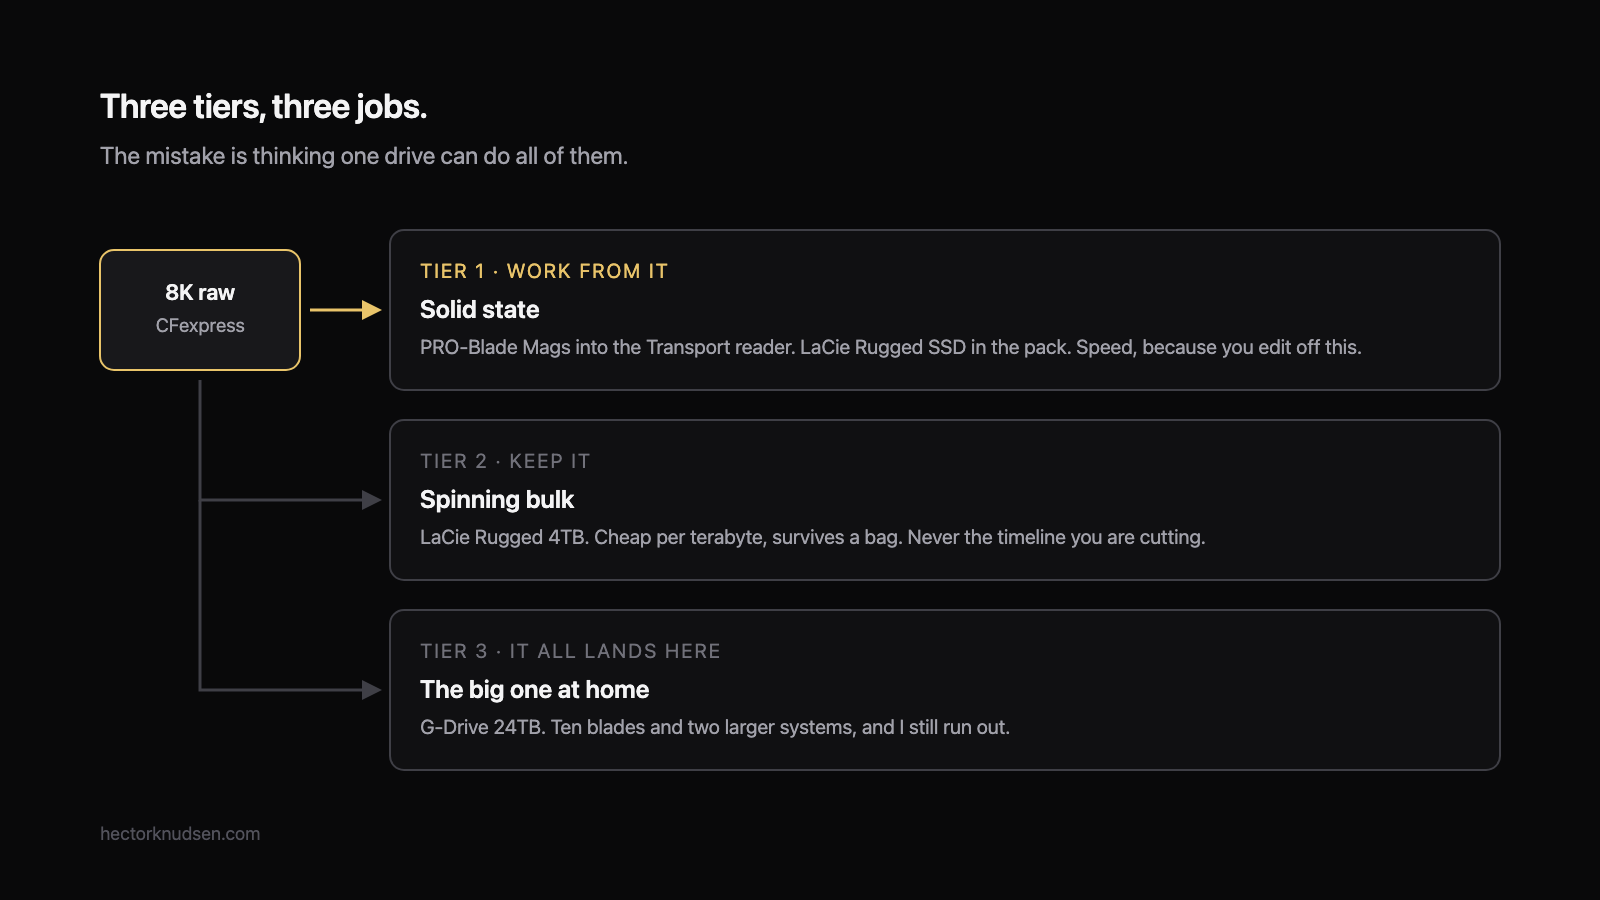
Task: Click the gray arrow pointing to Tier 2
Action: pos(290,500)
